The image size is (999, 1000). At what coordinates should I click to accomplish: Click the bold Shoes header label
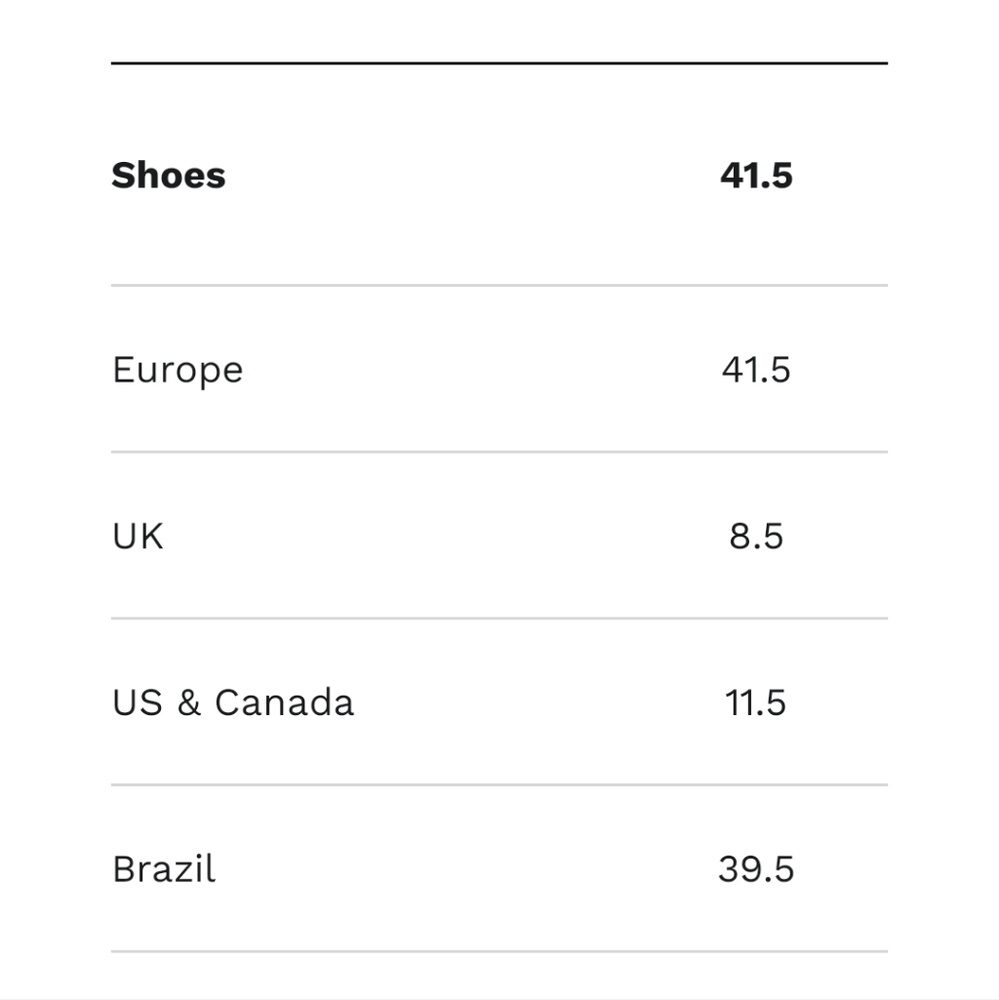point(168,176)
